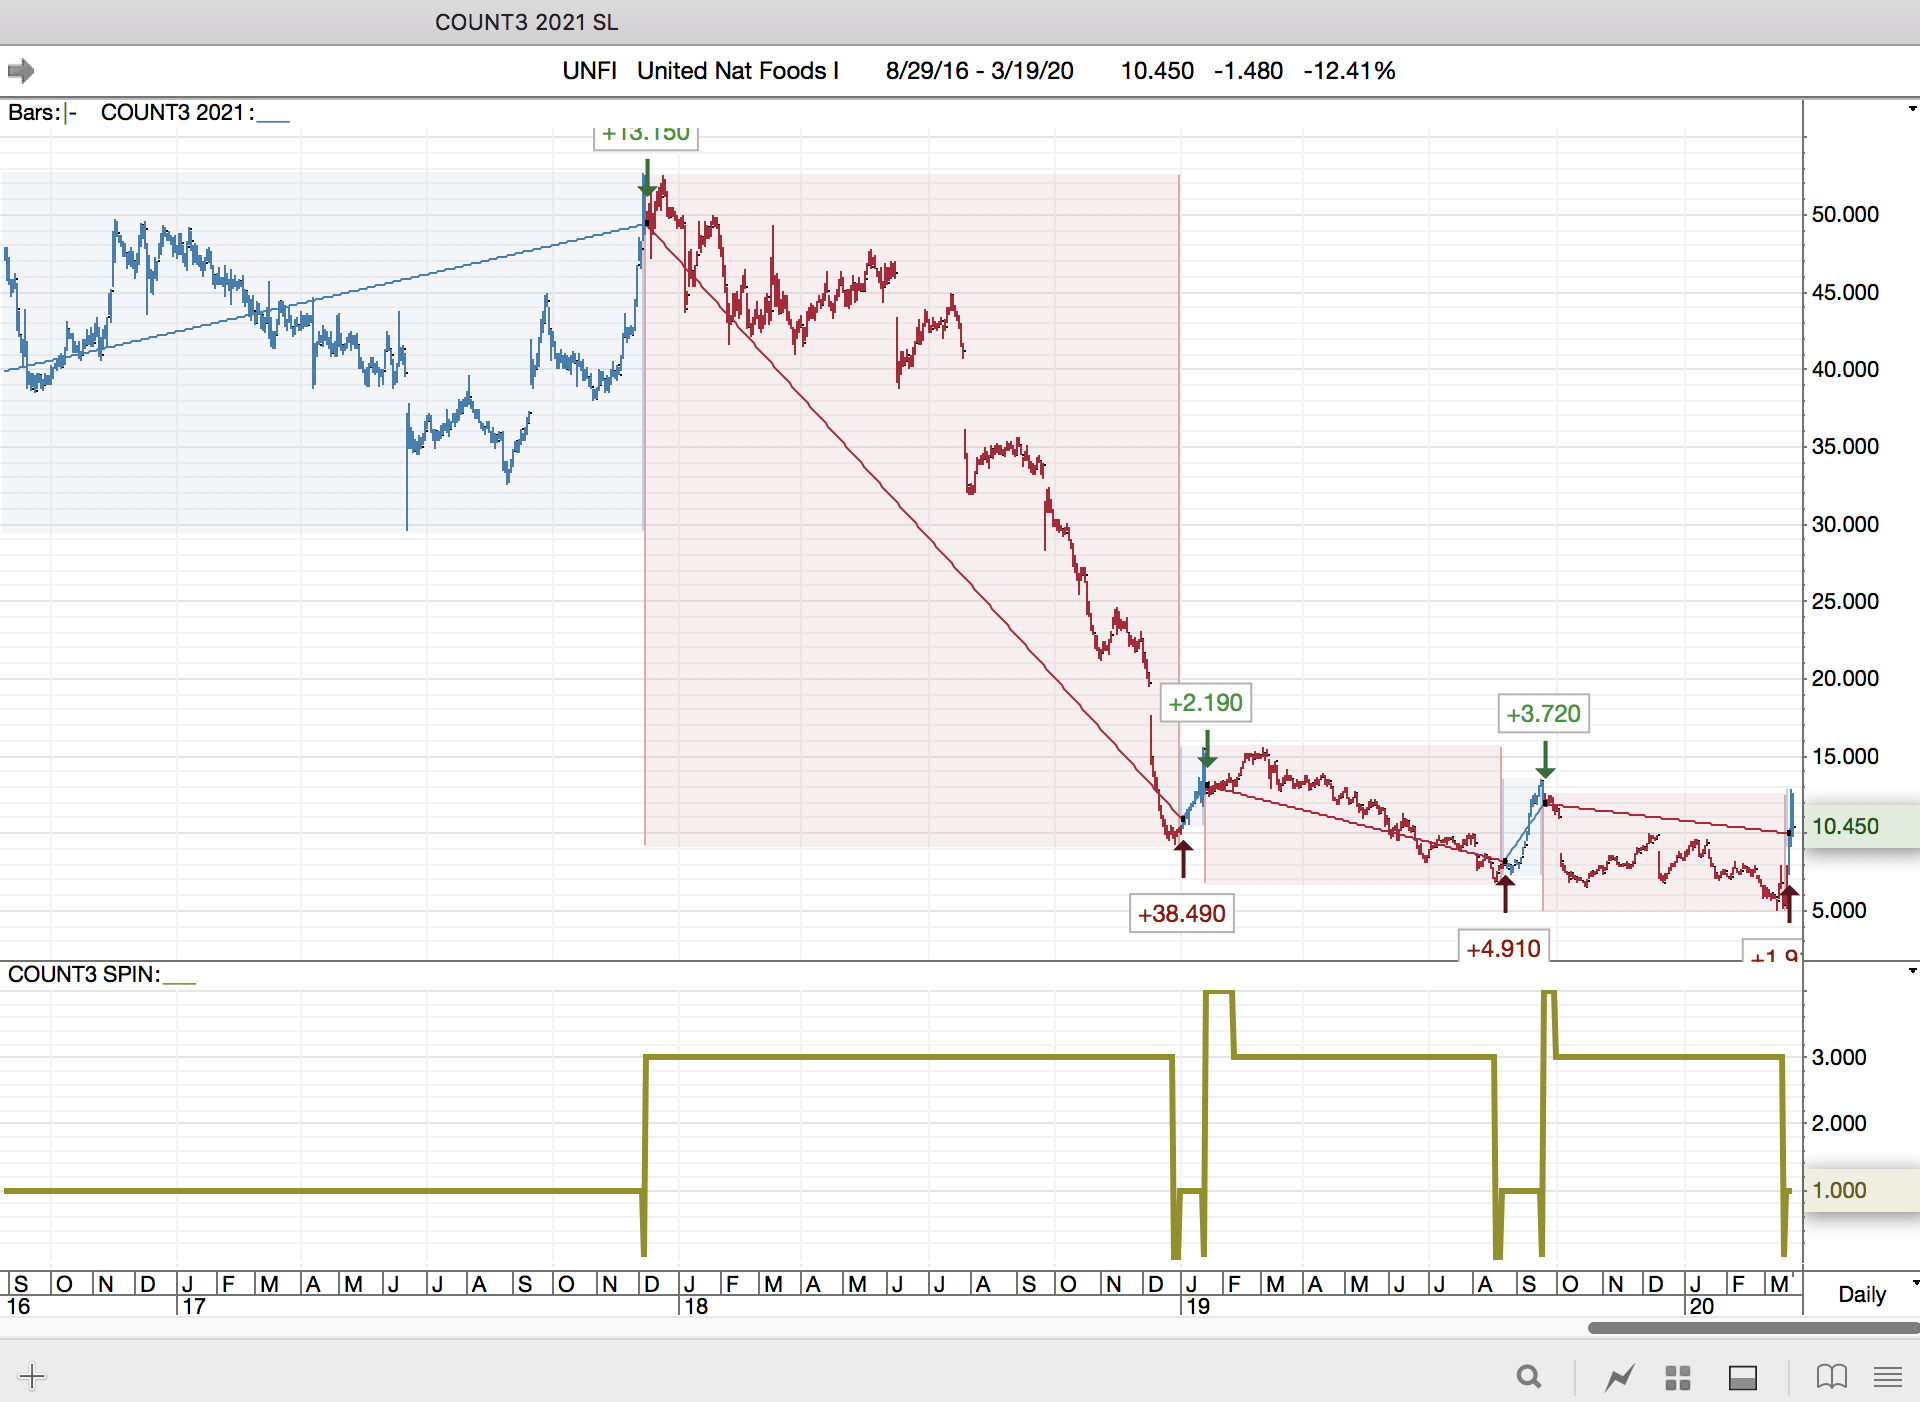Click the +3.720 trade label
The width and height of the screenshot is (1920, 1402).
(x=1543, y=714)
